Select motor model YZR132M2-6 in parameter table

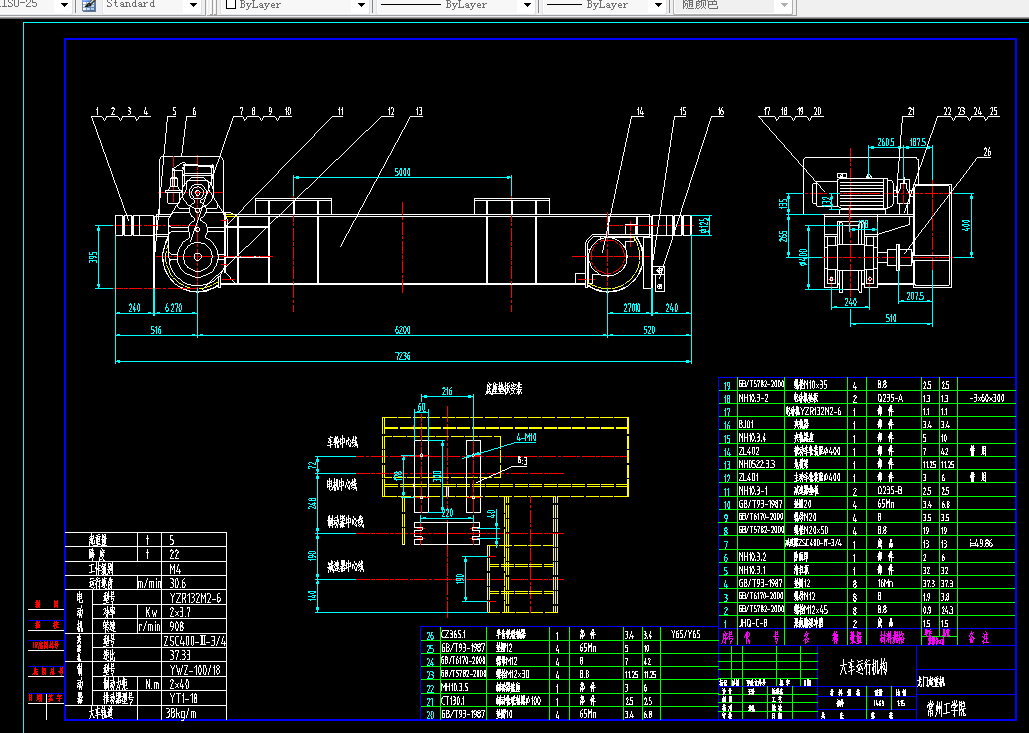(x=196, y=598)
